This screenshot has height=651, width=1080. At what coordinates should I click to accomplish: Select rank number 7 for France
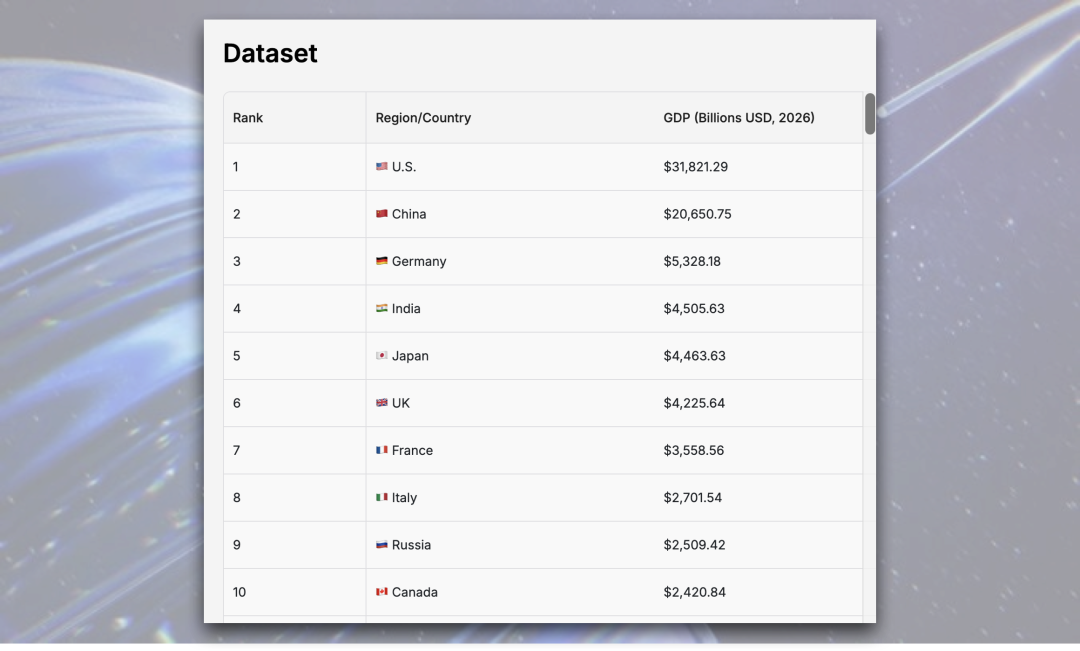tap(236, 450)
